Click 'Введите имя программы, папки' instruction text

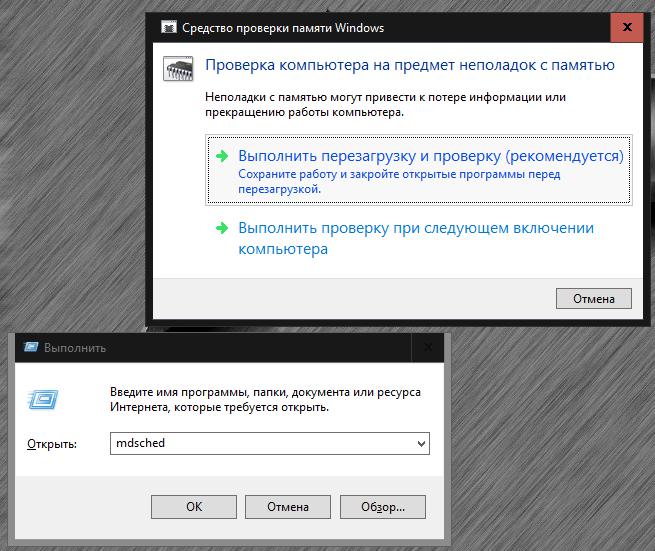[265, 399]
